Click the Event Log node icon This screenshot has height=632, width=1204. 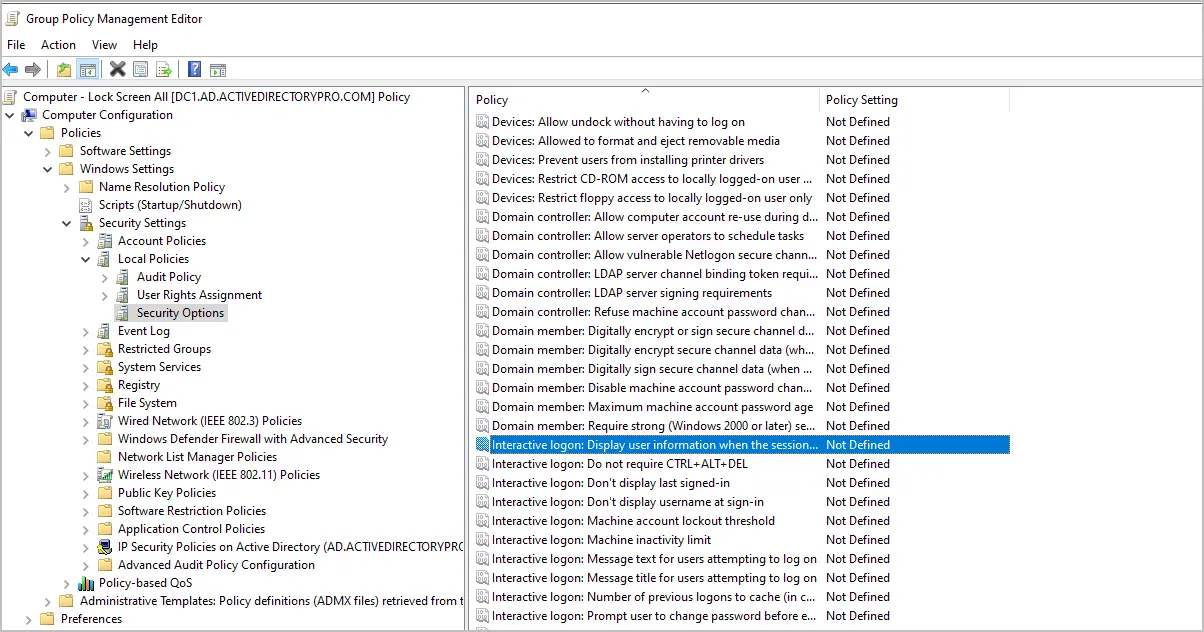105,331
